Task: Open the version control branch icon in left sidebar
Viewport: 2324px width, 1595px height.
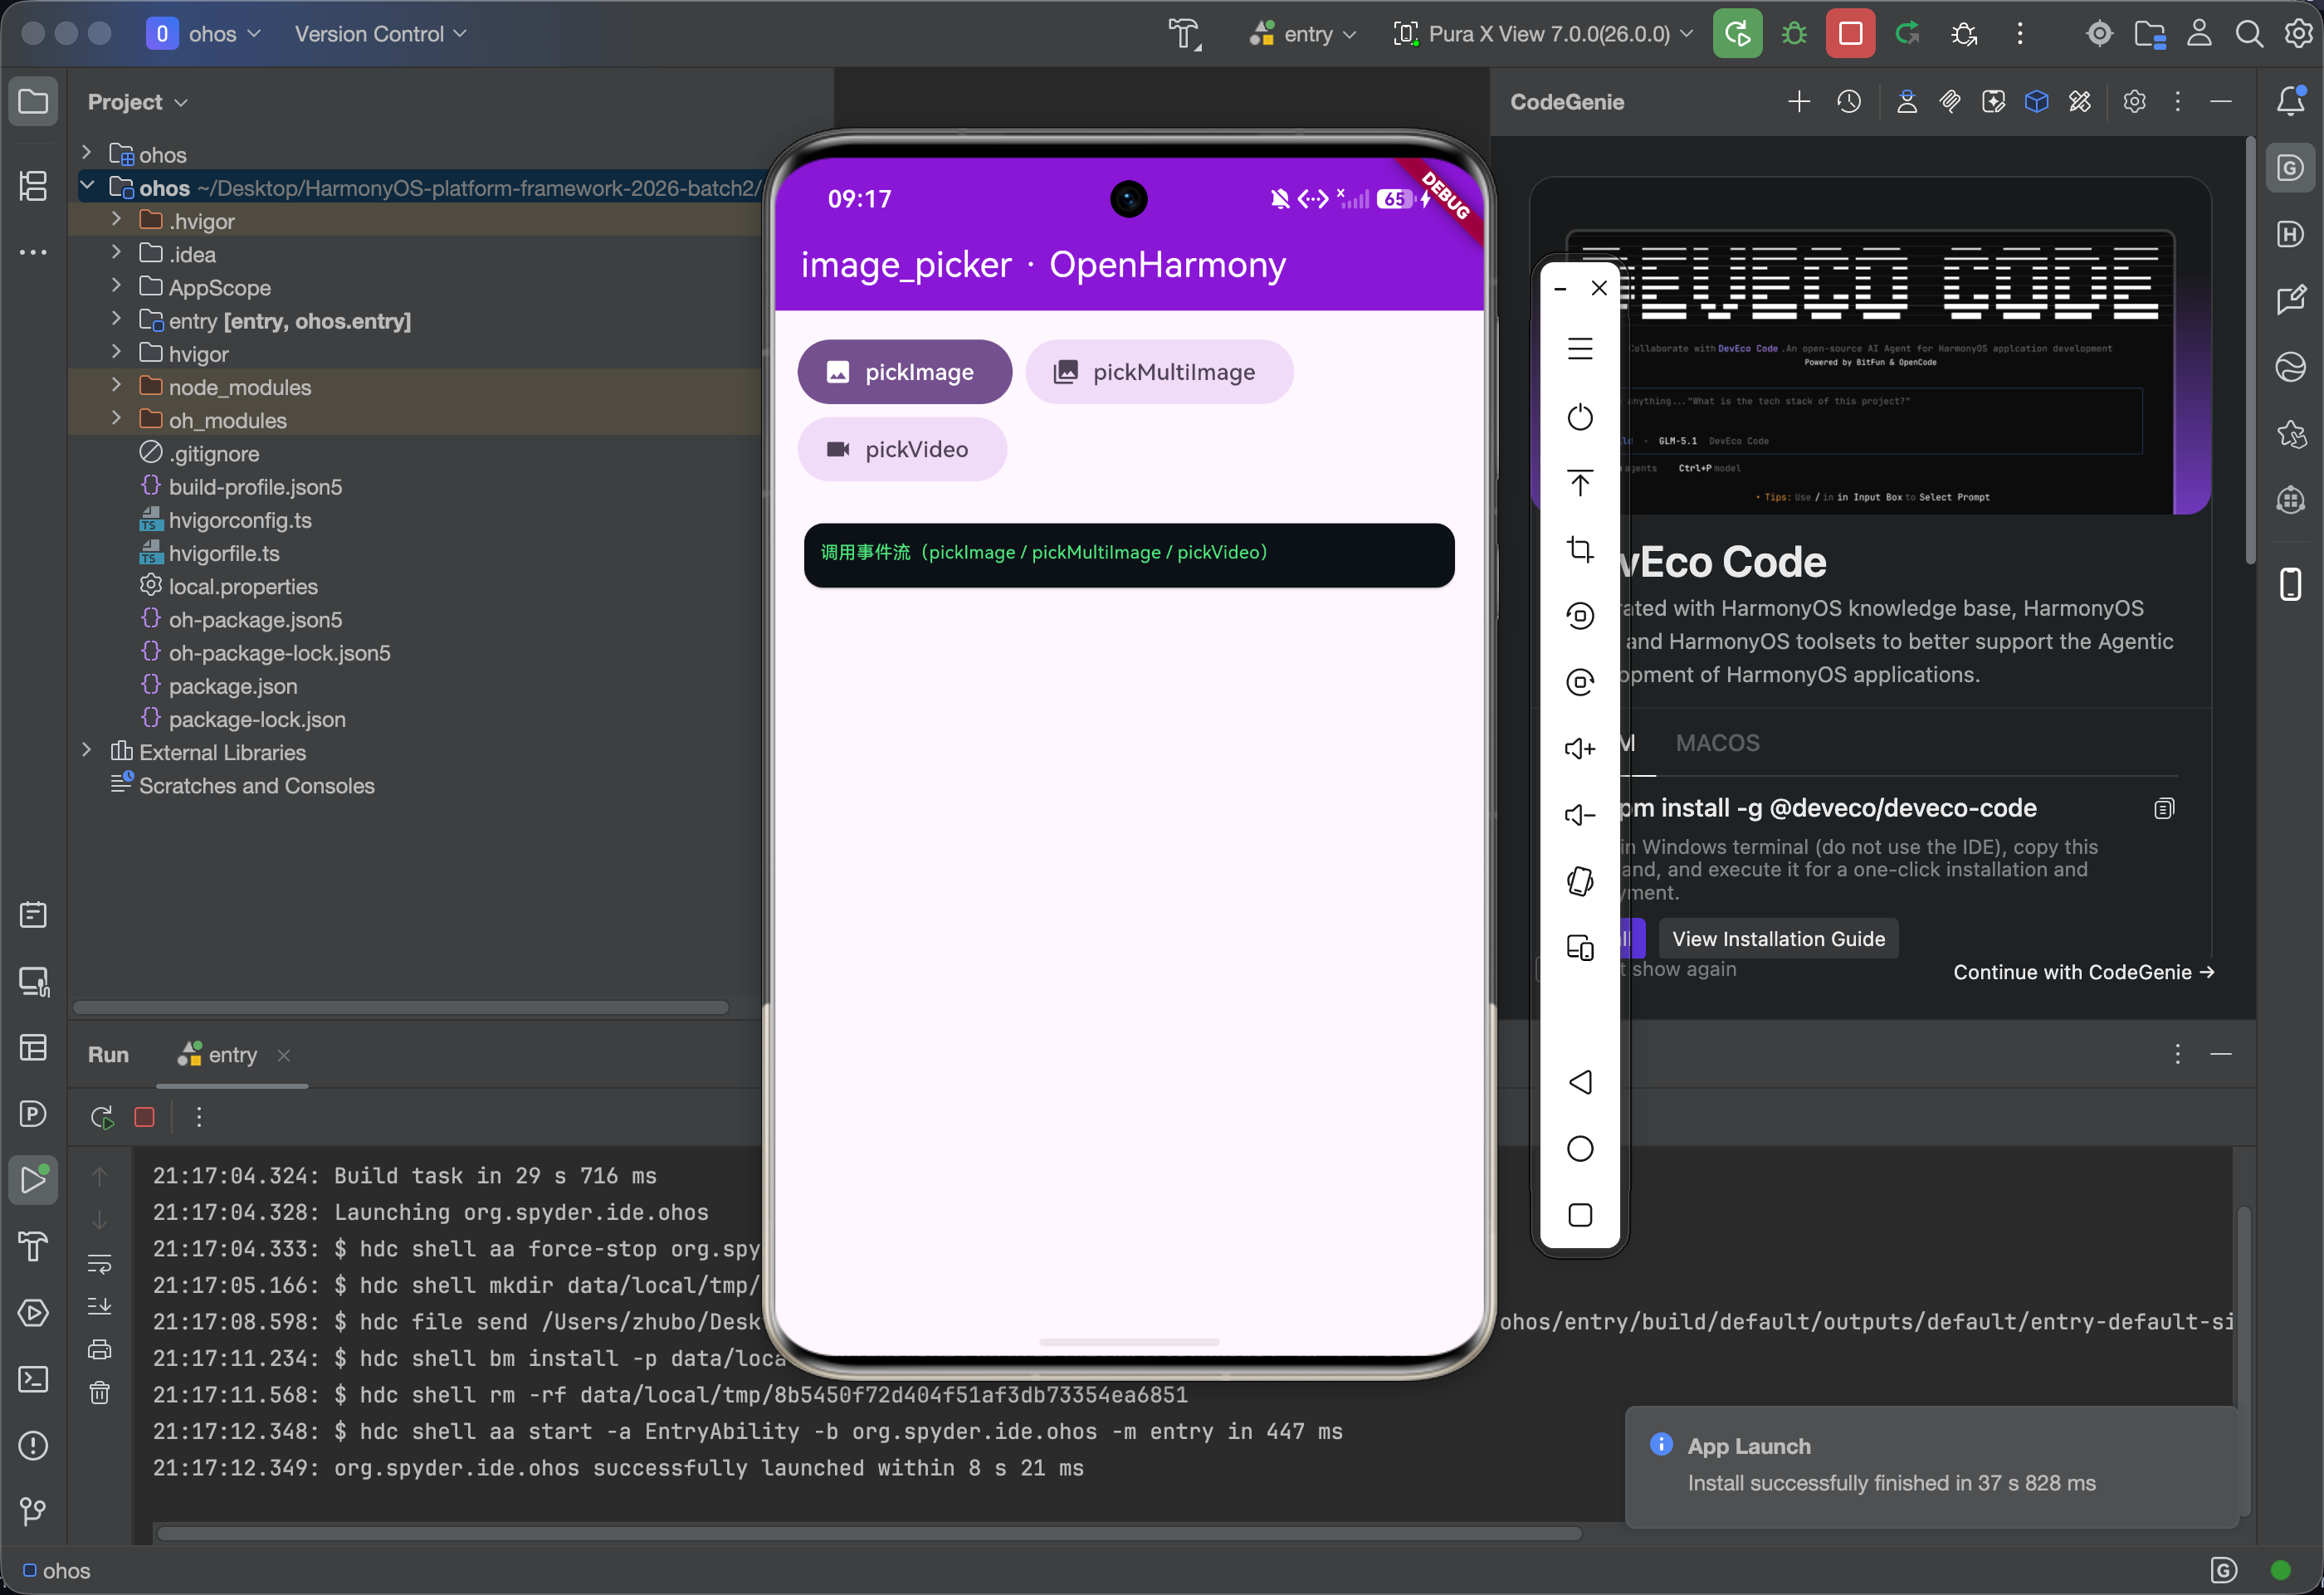Action: click(x=33, y=1511)
